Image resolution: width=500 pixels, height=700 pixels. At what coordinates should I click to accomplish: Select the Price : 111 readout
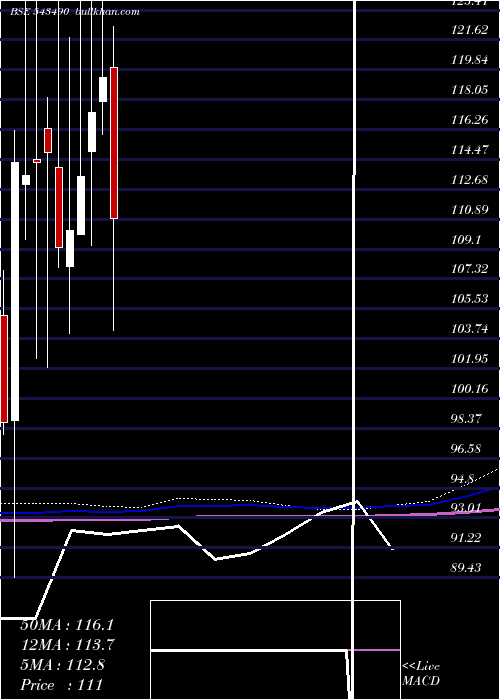click(62, 685)
